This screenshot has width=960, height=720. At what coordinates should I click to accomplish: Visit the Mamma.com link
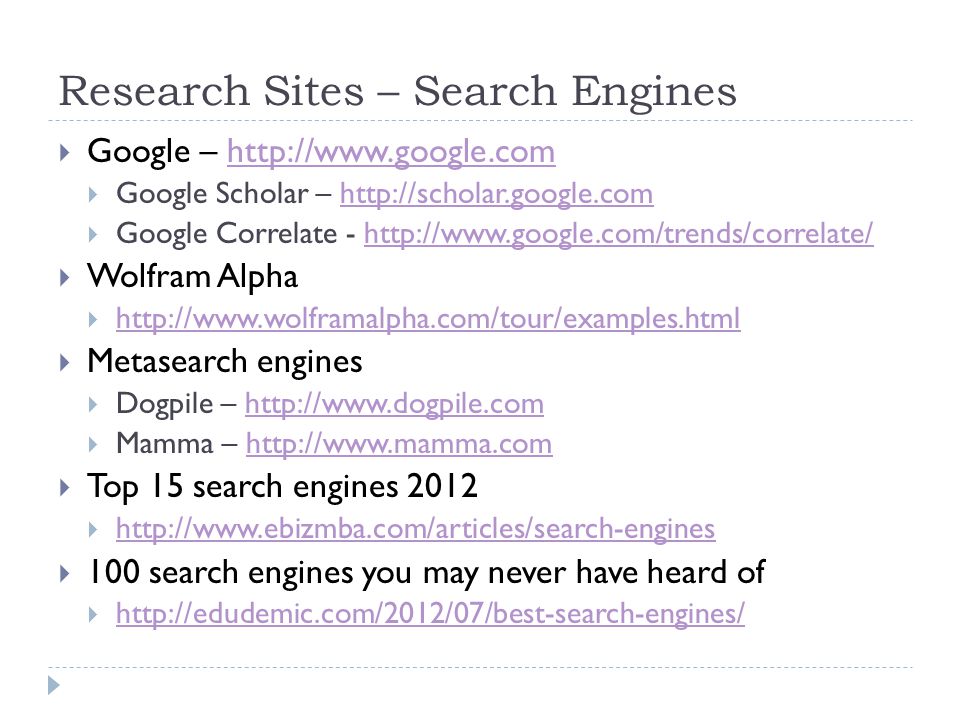pyautogui.click(x=399, y=444)
